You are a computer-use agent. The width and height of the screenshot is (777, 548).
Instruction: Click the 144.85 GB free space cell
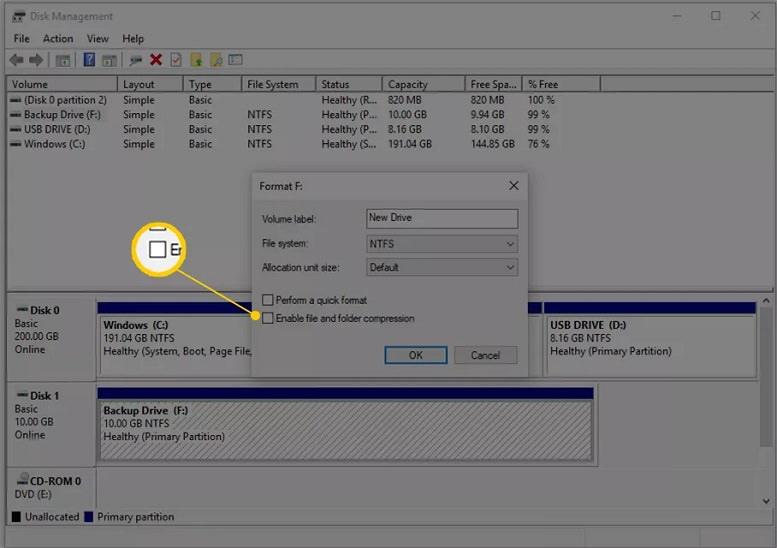[x=493, y=144]
